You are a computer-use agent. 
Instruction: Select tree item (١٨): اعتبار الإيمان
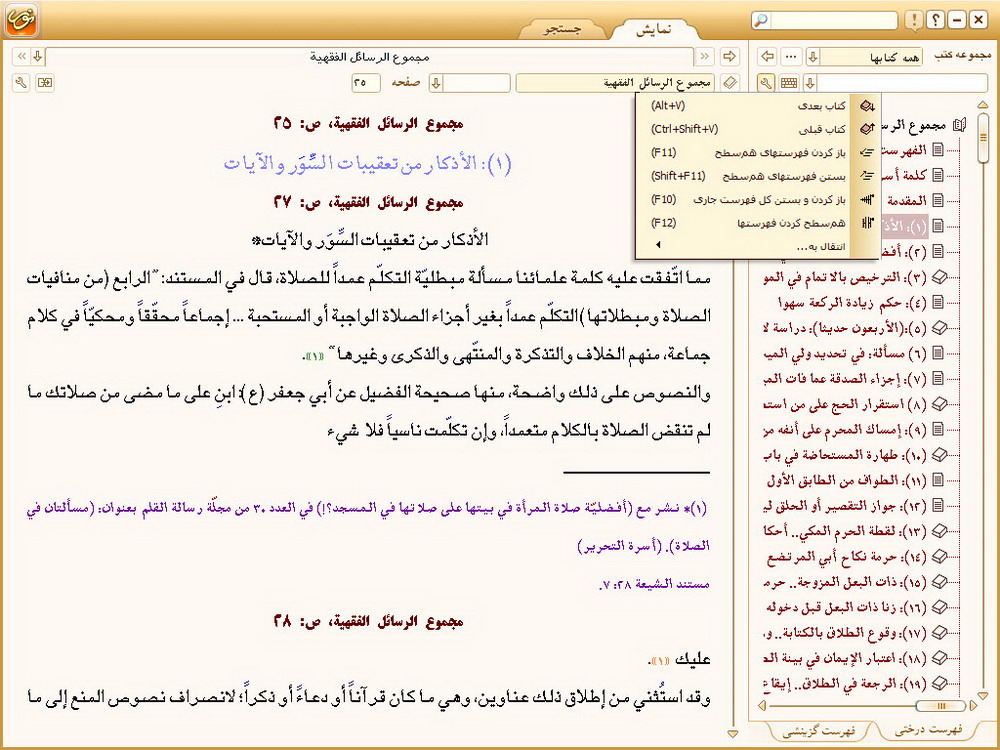click(x=845, y=658)
